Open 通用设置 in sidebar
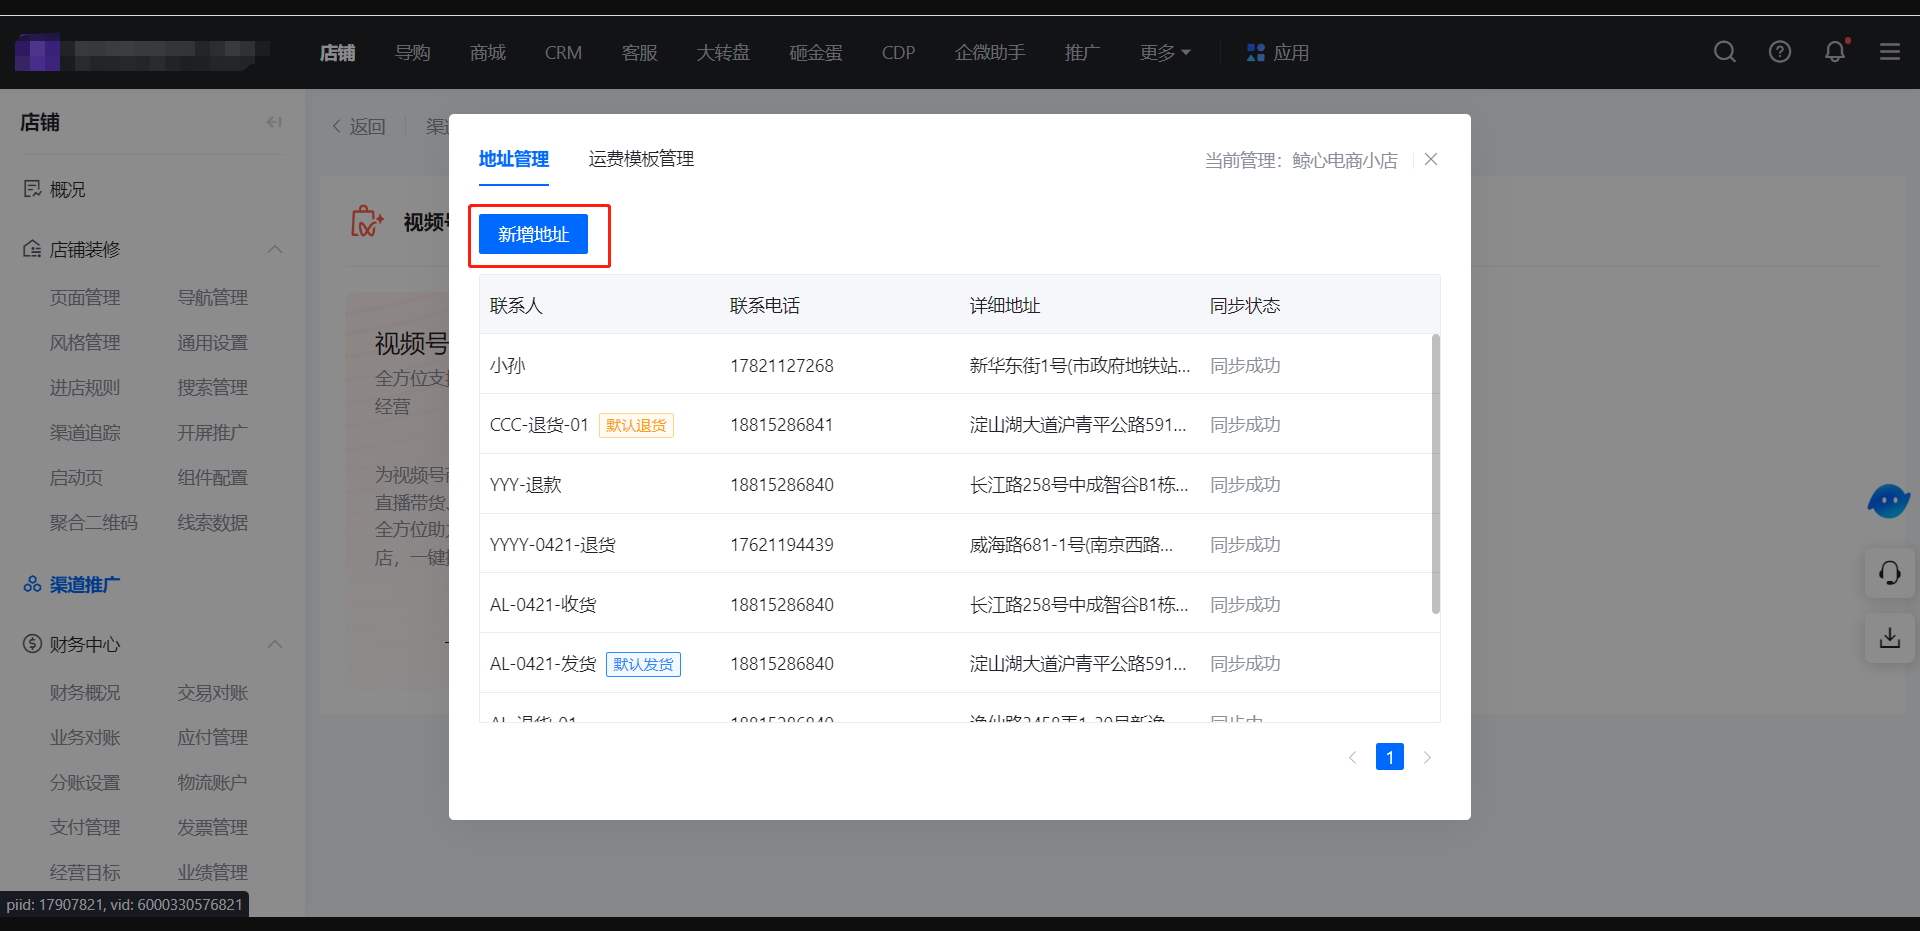1920x931 pixels. (213, 343)
